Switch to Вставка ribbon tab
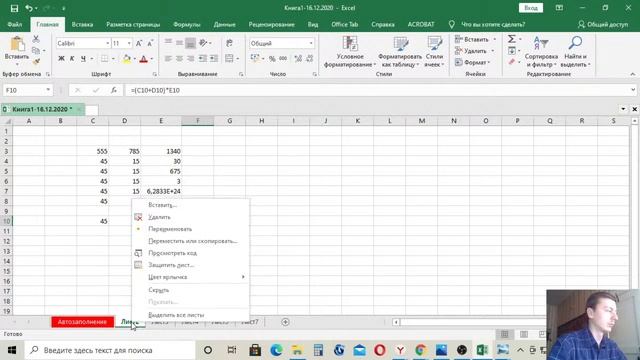Image resolution: width=640 pixels, height=360 pixels. click(82, 24)
